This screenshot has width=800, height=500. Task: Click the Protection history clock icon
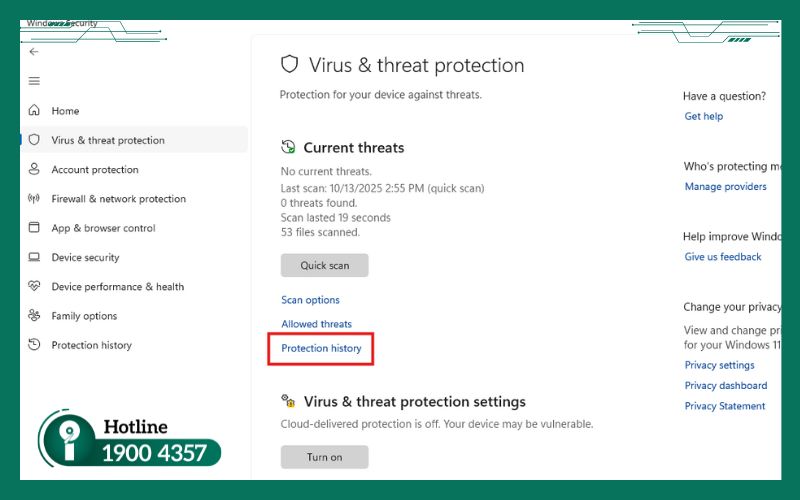click(x=34, y=345)
